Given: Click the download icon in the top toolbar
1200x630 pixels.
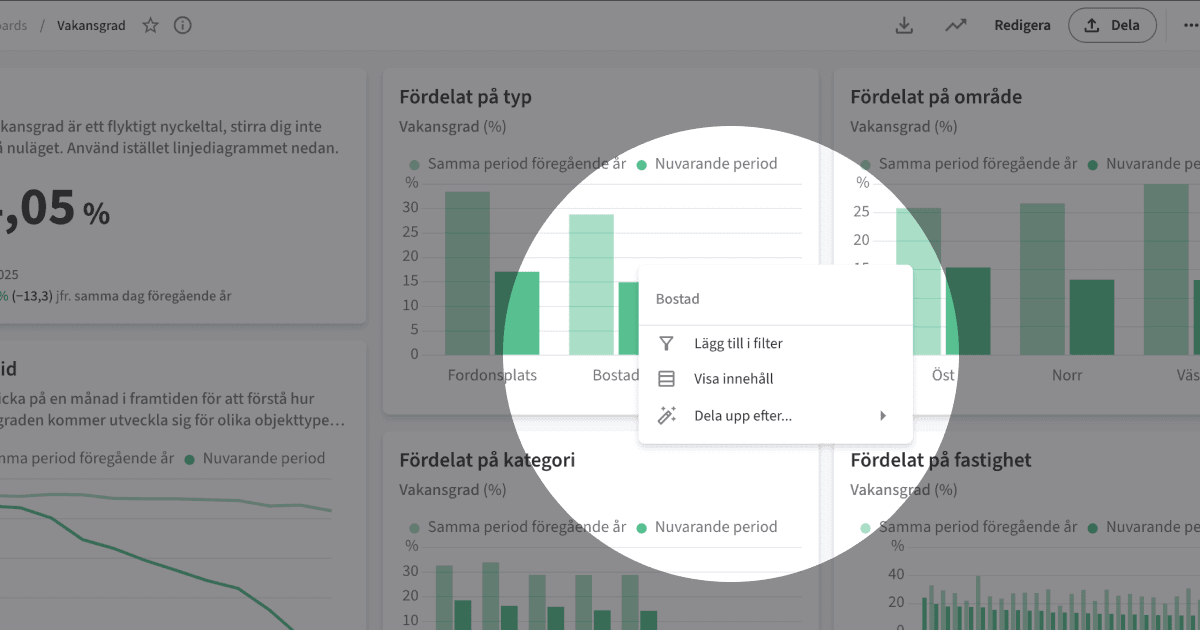Looking at the screenshot, I should 904,24.
